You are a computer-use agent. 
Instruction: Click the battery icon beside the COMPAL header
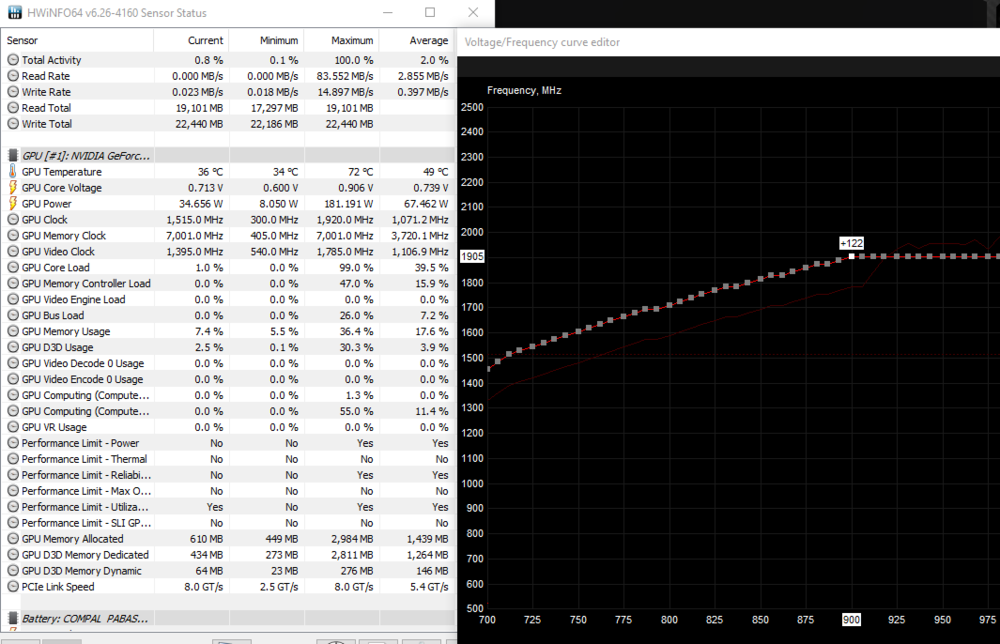pyautogui.click(x=13, y=619)
